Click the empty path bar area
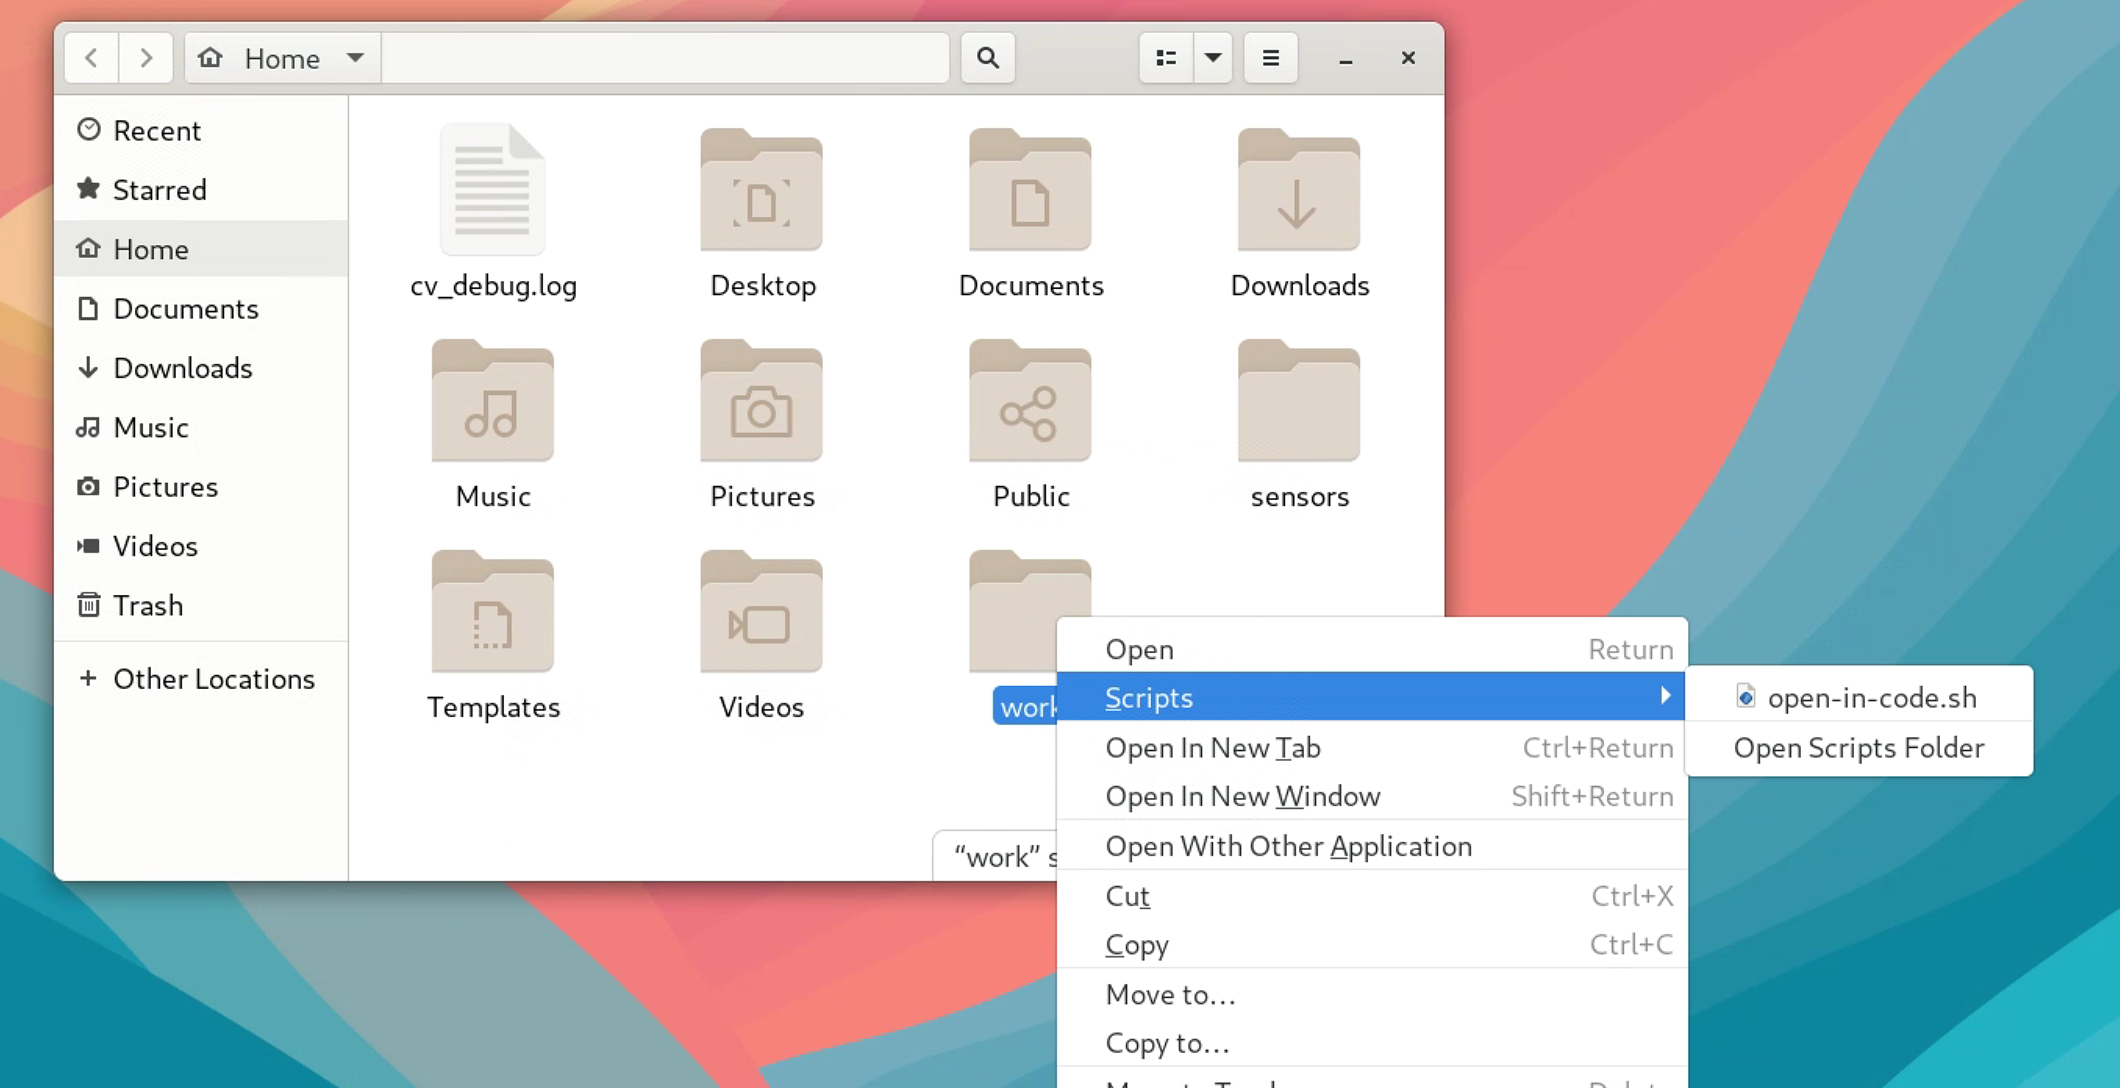This screenshot has height=1088, width=2120. tap(665, 58)
